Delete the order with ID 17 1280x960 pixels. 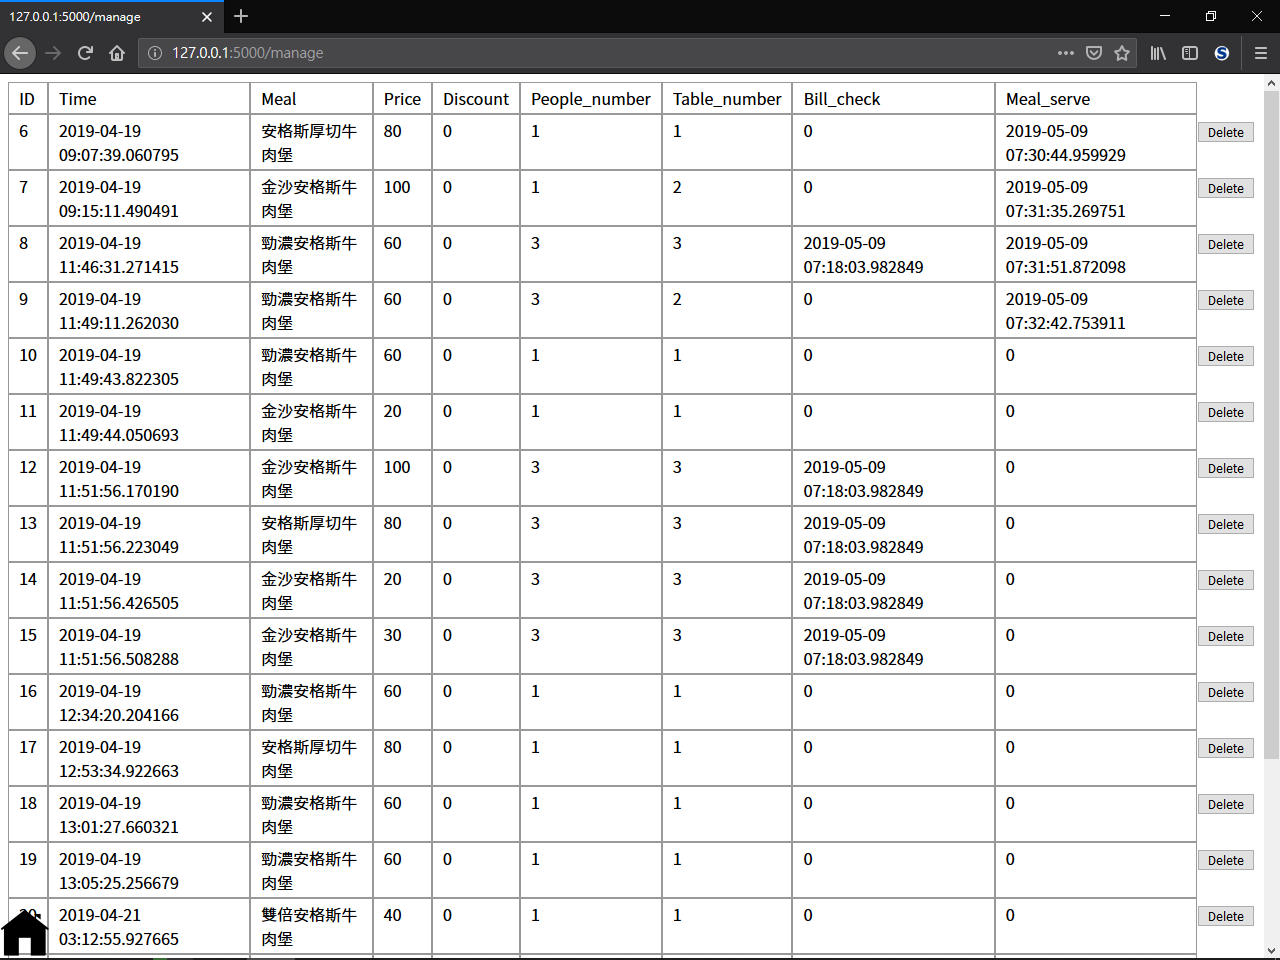(1226, 748)
